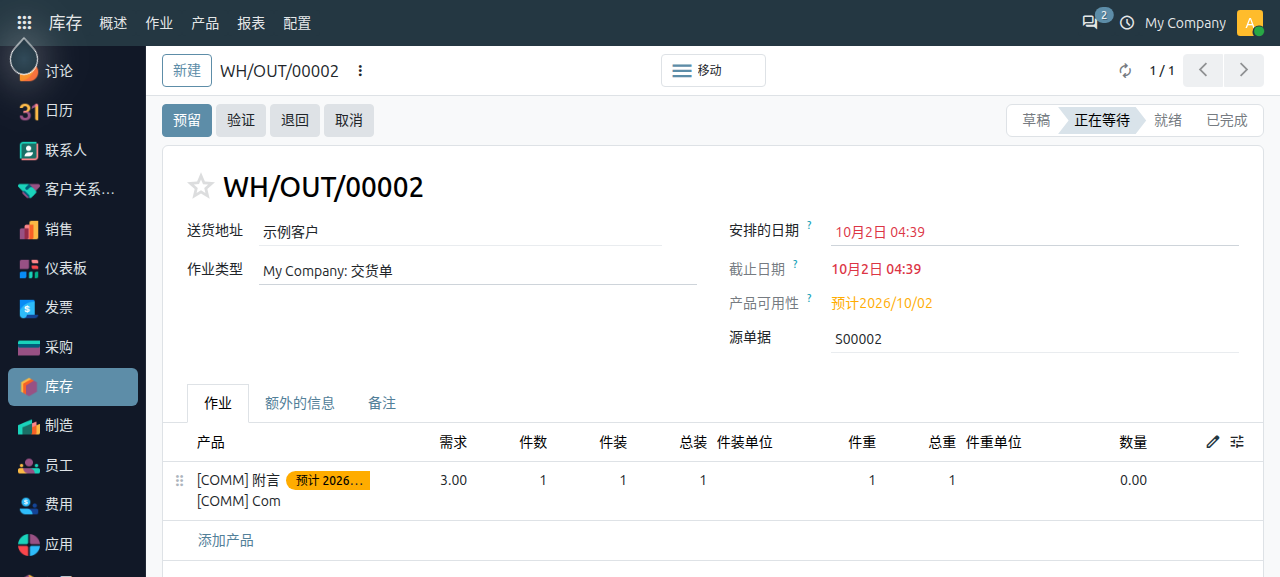Screen dimensions: 1280x577
Task: Open the 作业 top menu
Action: pyautogui.click(x=159, y=23)
